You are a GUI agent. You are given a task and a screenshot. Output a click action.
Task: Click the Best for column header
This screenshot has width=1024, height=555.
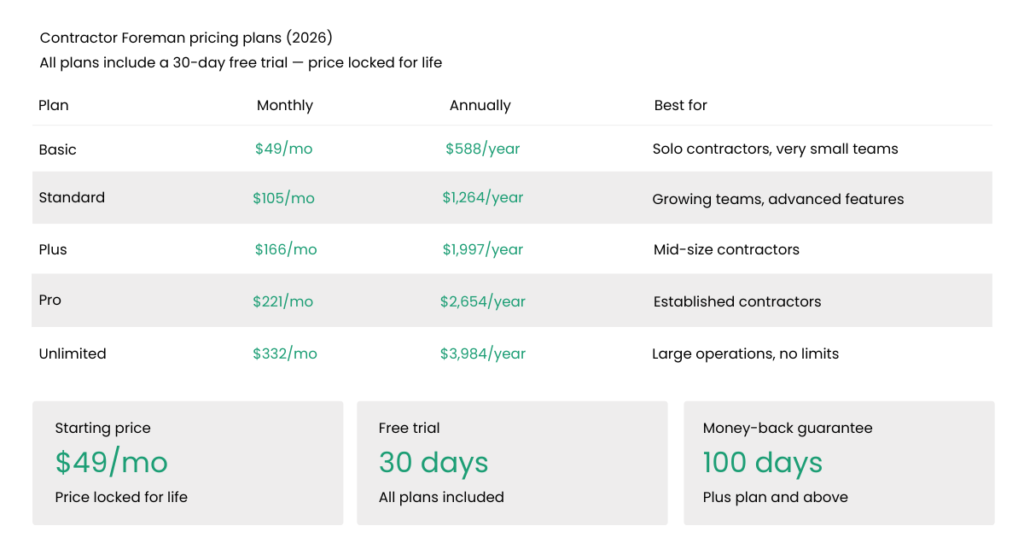pyautogui.click(x=681, y=105)
